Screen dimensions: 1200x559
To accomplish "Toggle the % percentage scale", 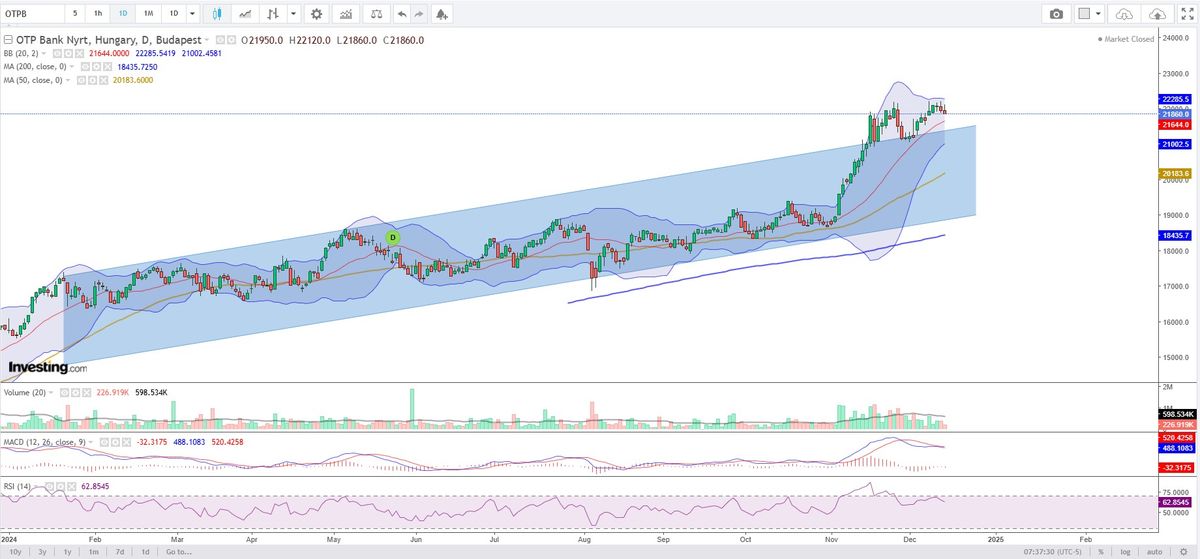I will (1101, 551).
